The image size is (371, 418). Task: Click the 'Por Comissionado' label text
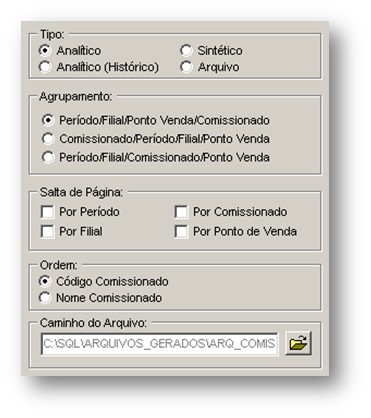point(240,212)
